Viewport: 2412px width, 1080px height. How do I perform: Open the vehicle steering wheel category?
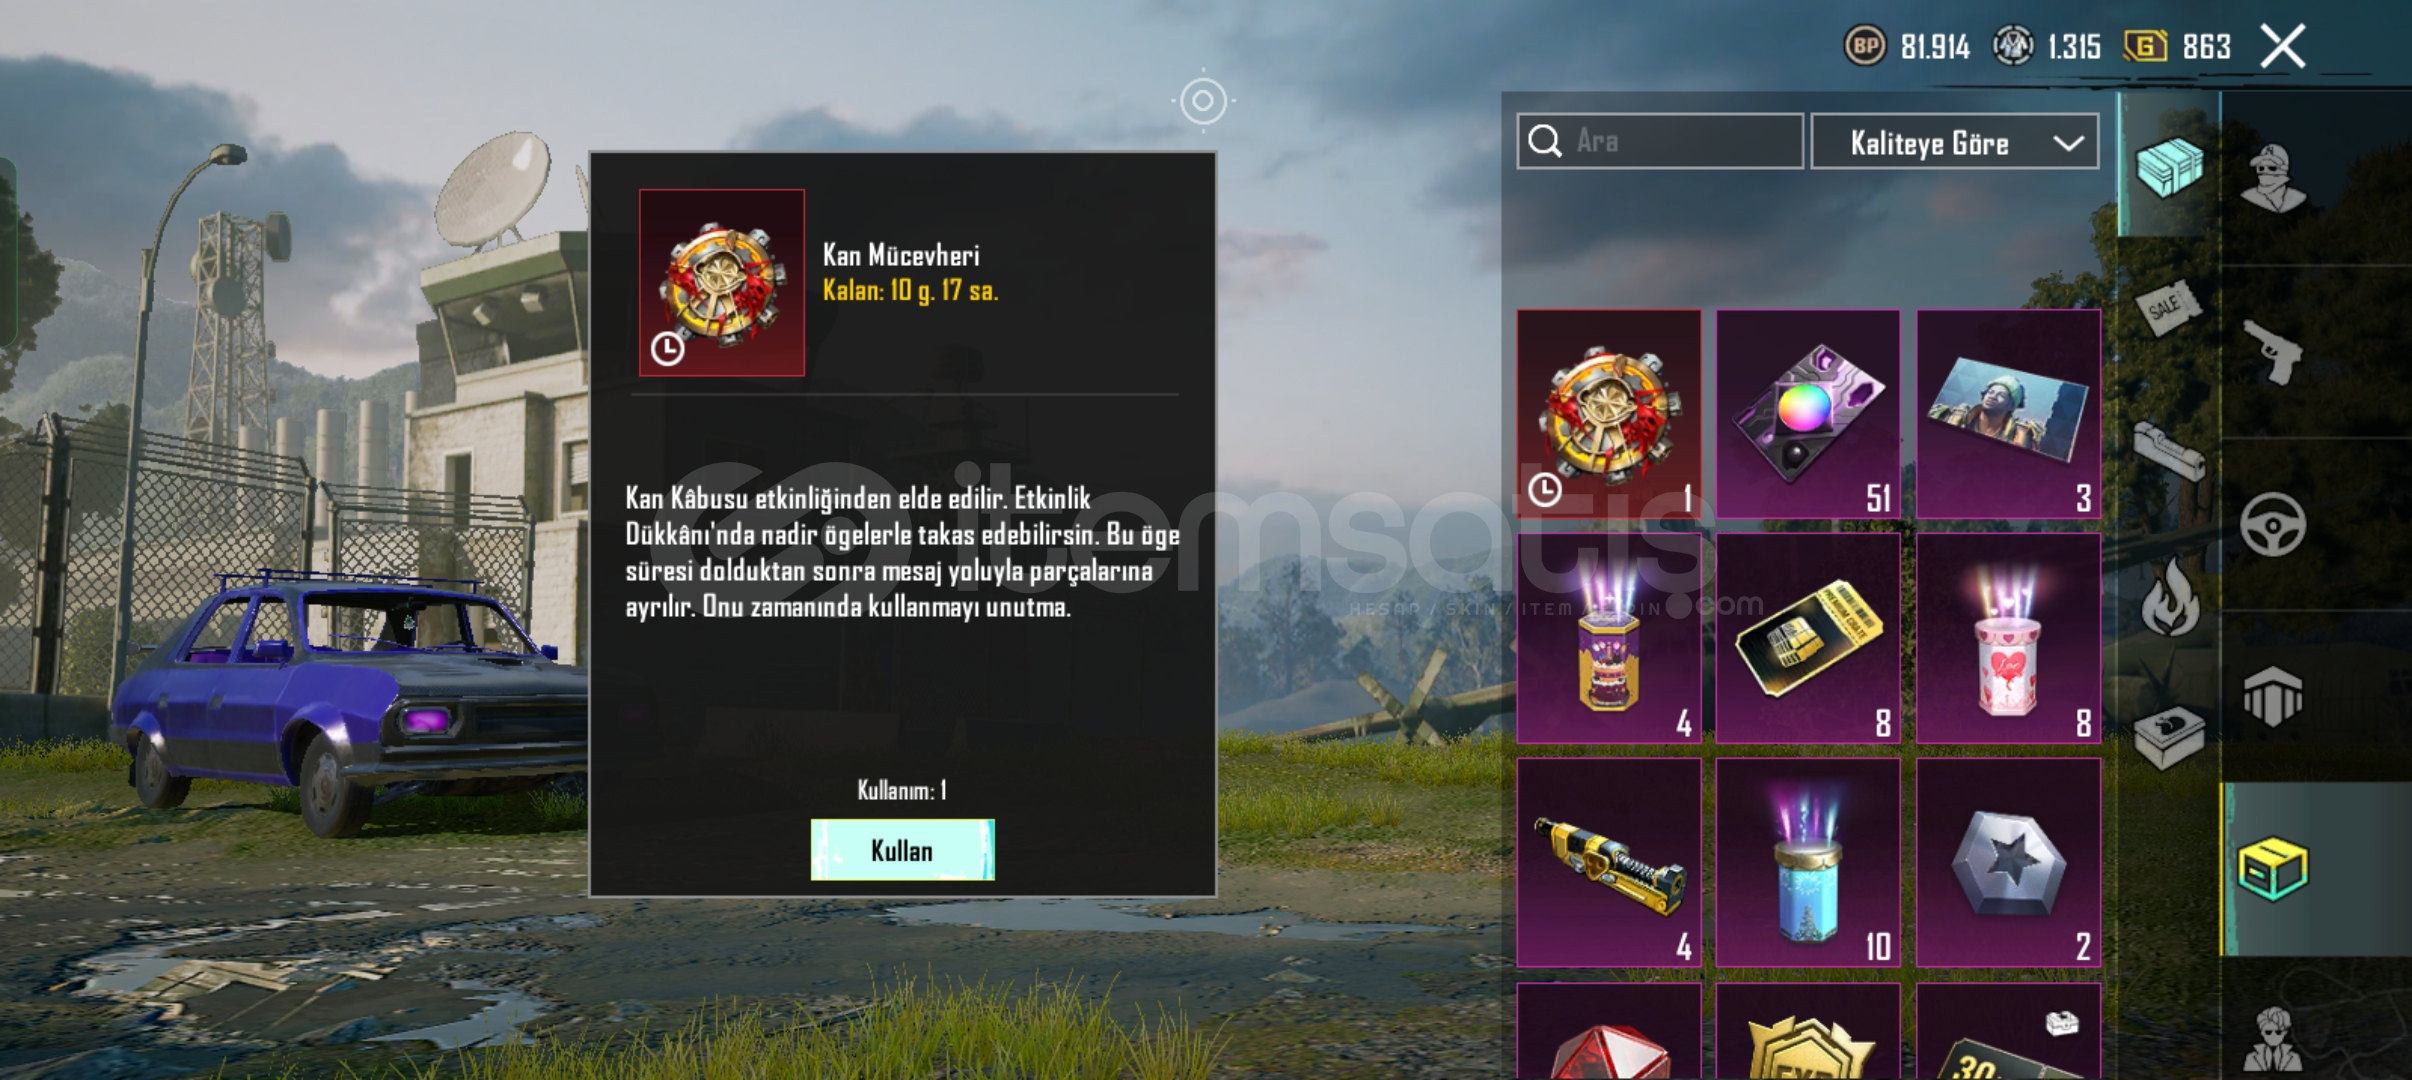2272,524
